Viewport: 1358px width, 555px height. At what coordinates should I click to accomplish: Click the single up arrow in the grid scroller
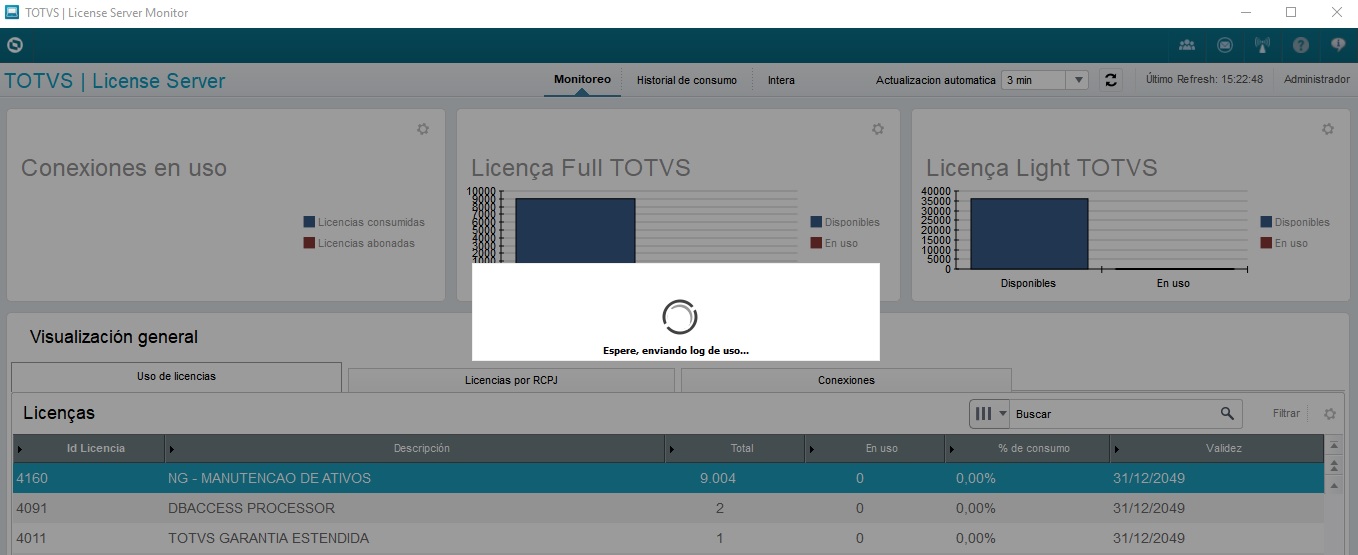(x=1333, y=484)
